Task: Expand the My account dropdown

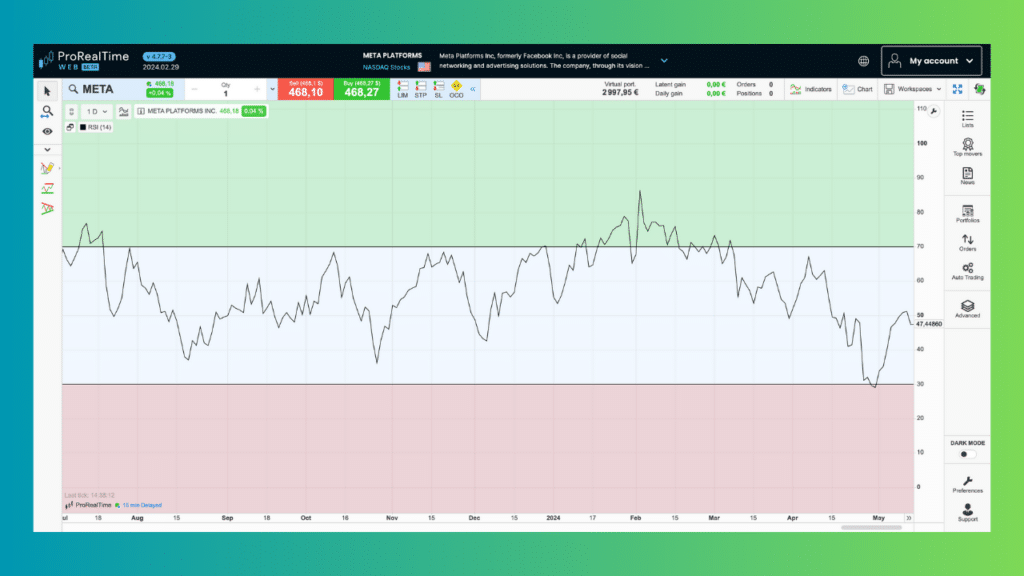Action: coord(931,61)
